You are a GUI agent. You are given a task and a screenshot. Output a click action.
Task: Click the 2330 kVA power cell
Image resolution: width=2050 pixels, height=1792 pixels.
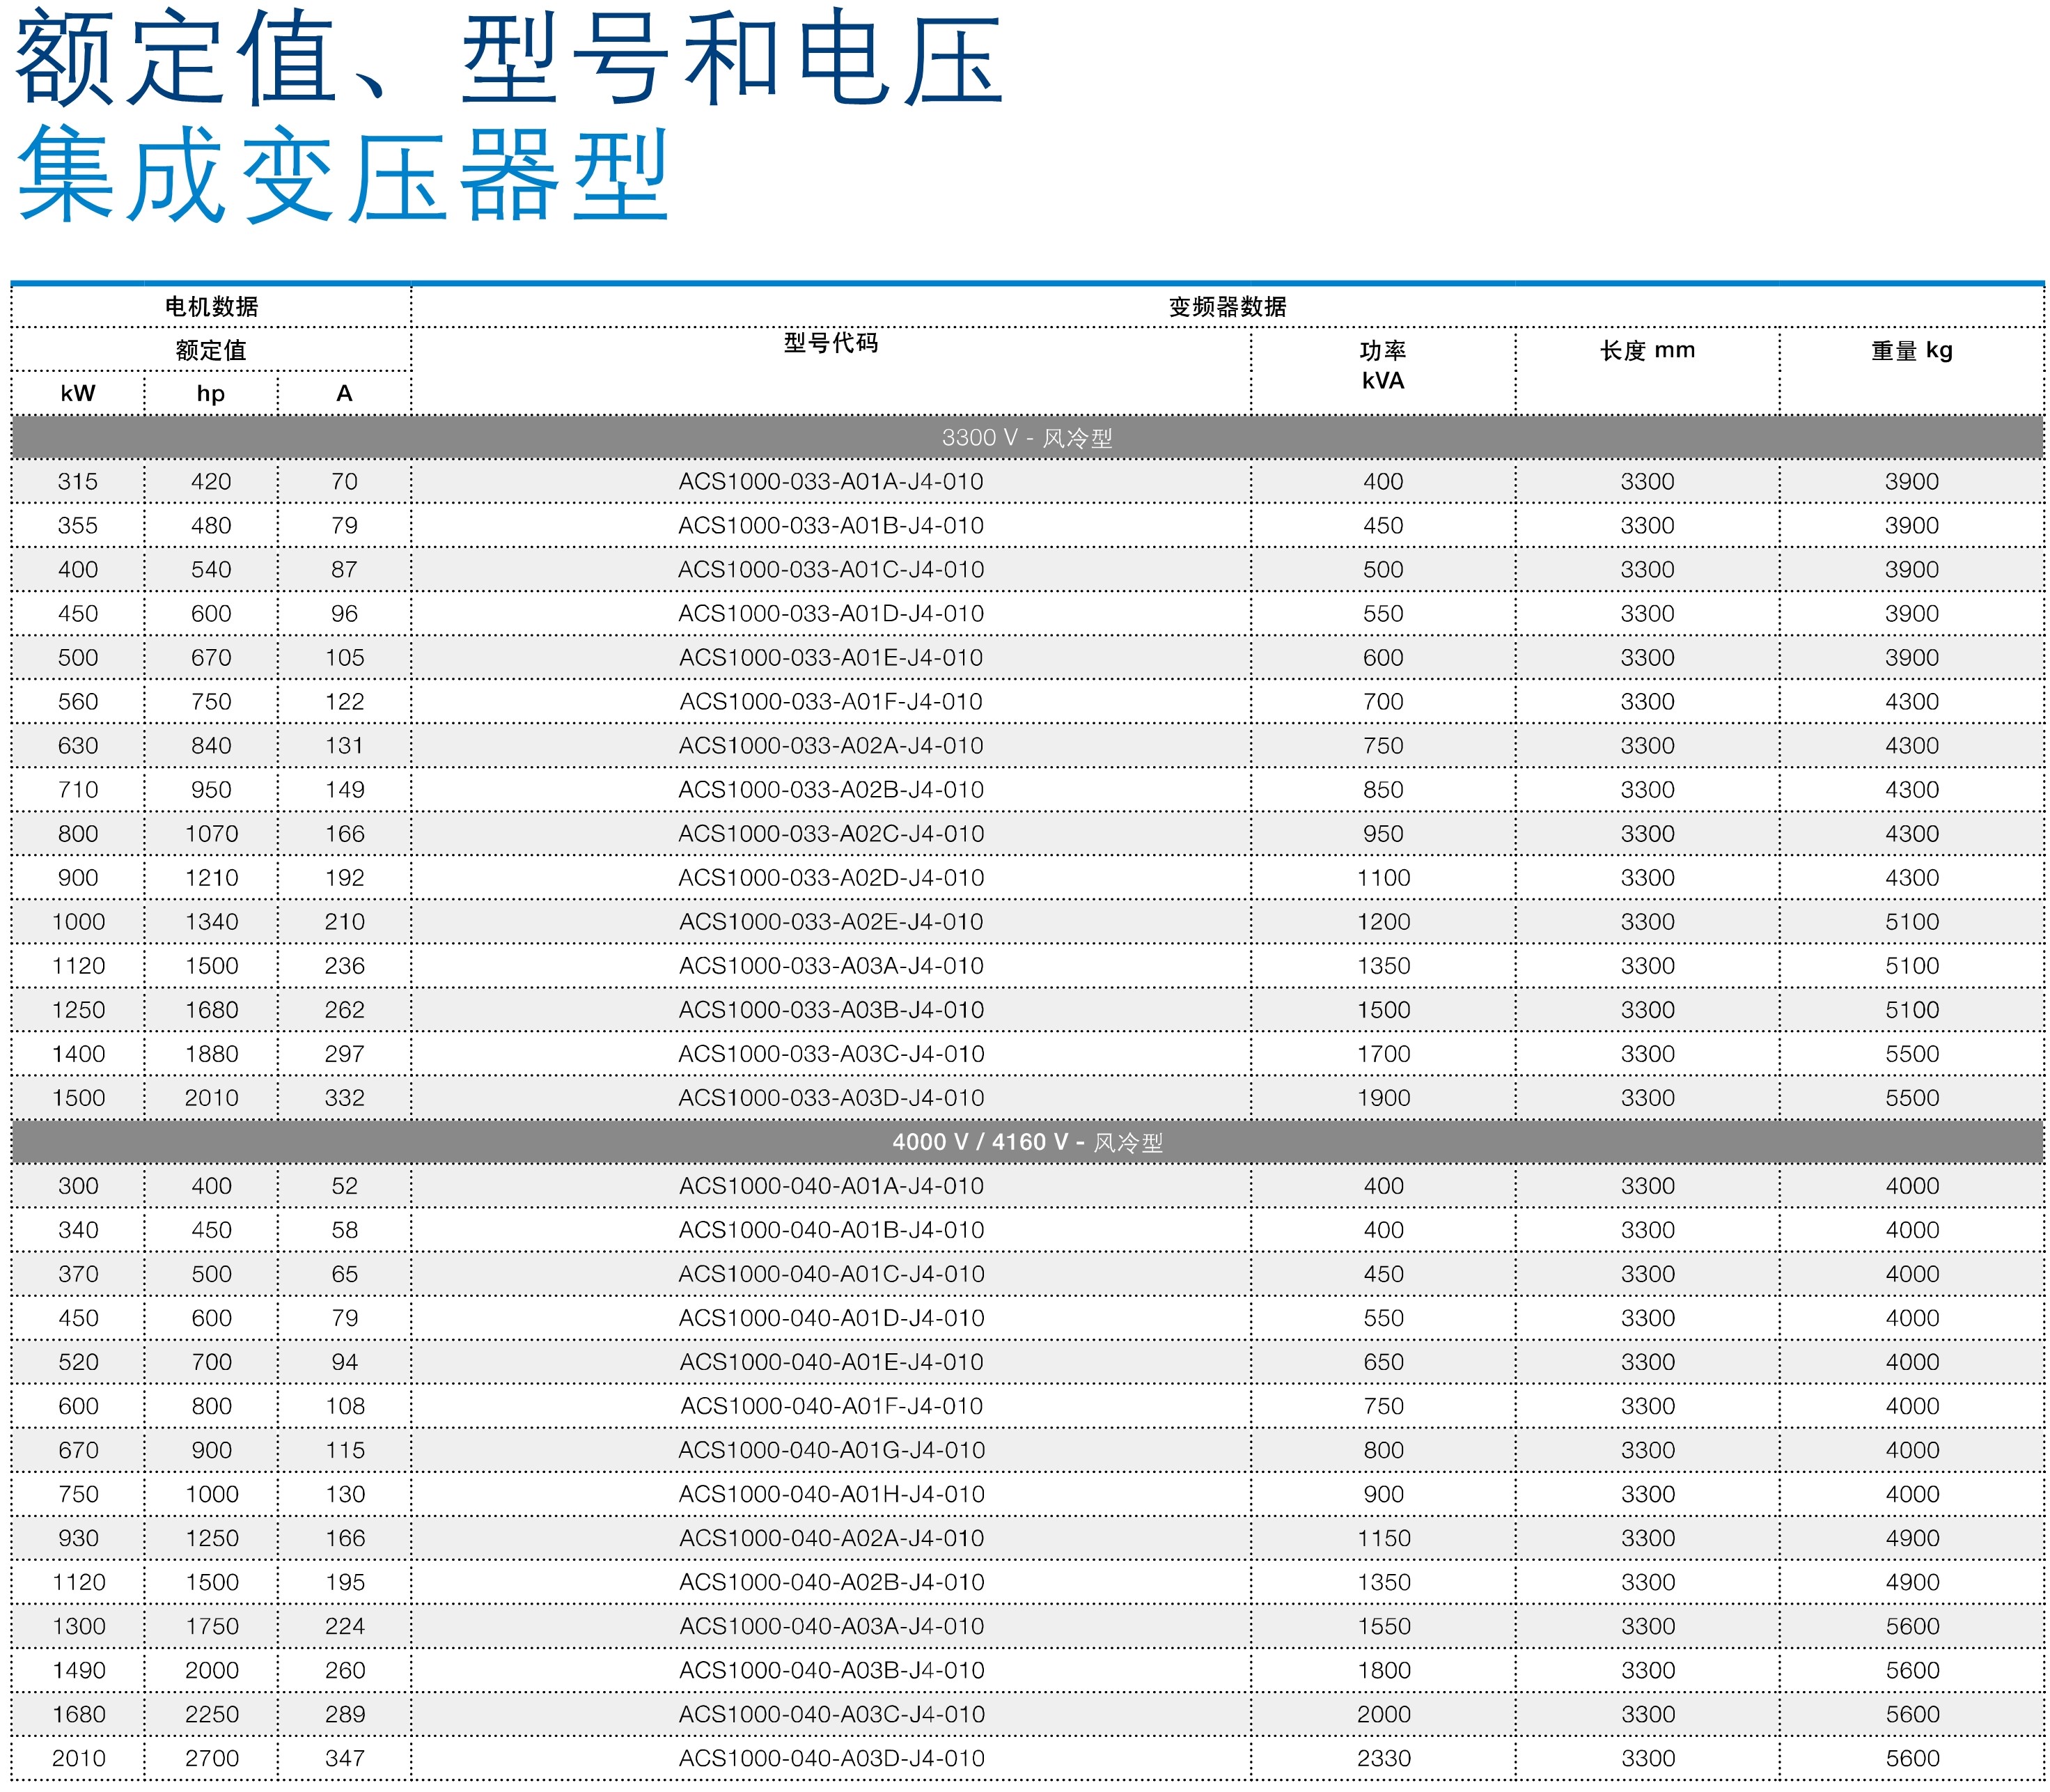tap(1383, 1758)
